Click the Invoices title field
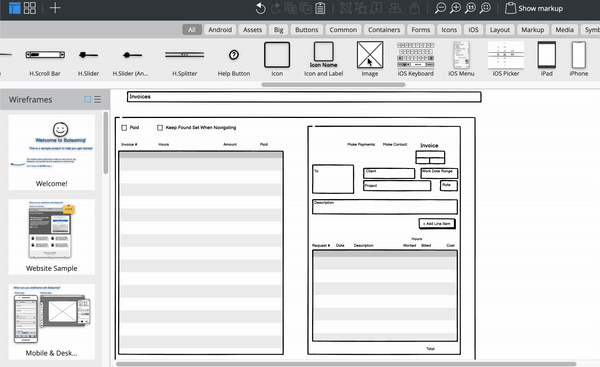This screenshot has height=367, width=600. 304,97
